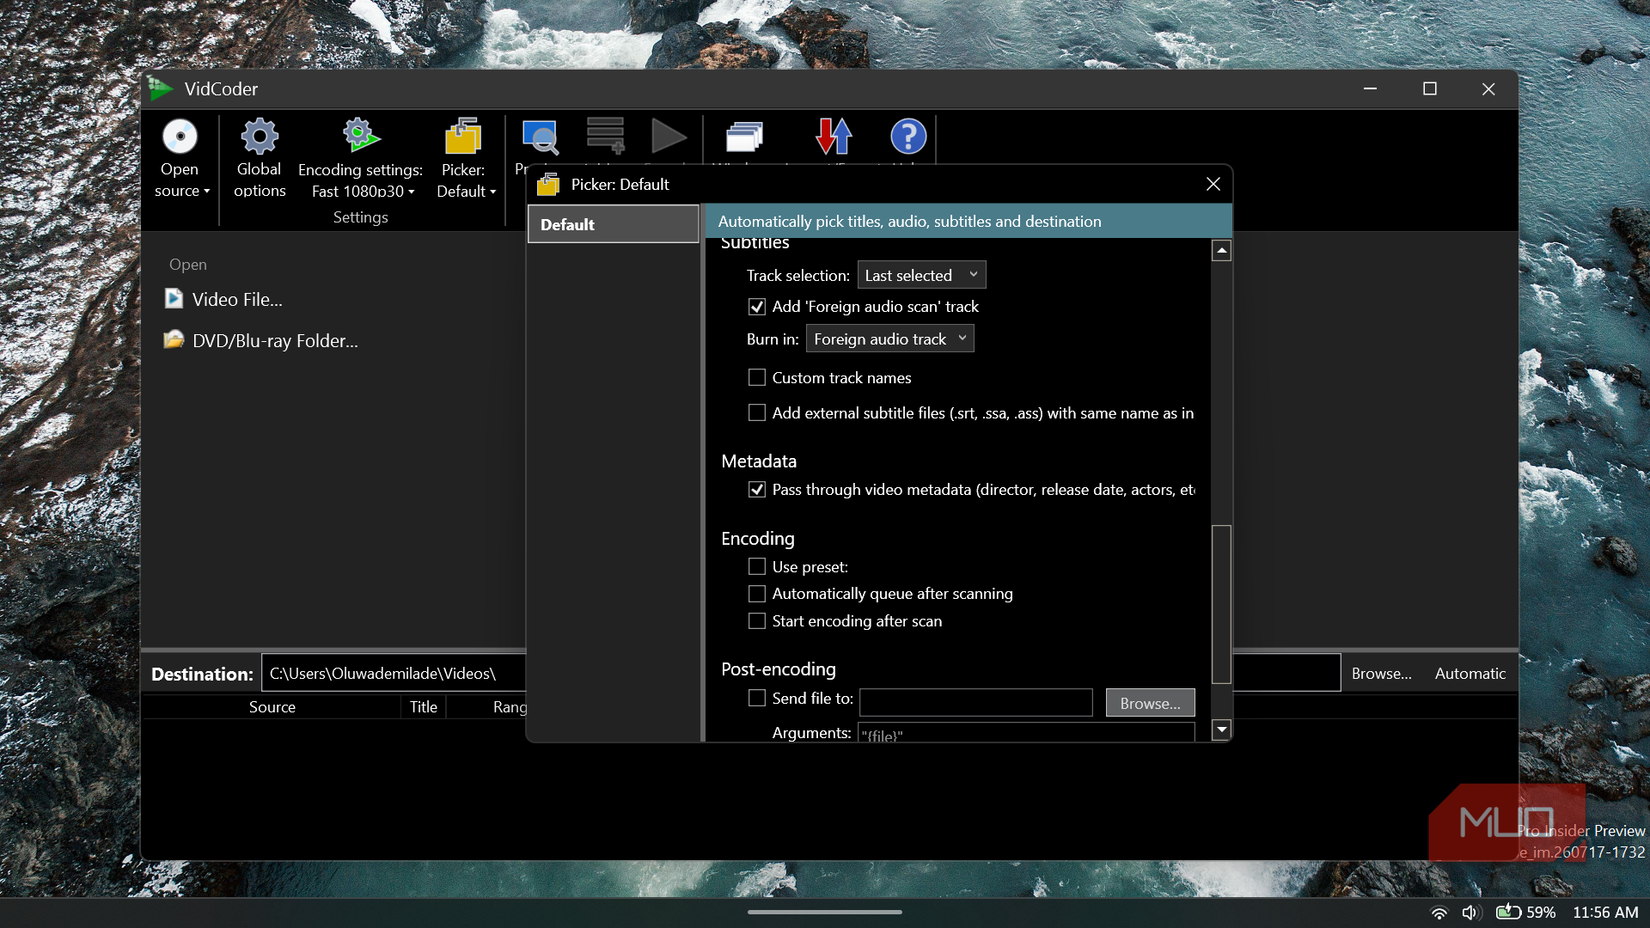Click the Arguments input field
Viewport: 1650px width, 928px height.
click(x=1026, y=733)
